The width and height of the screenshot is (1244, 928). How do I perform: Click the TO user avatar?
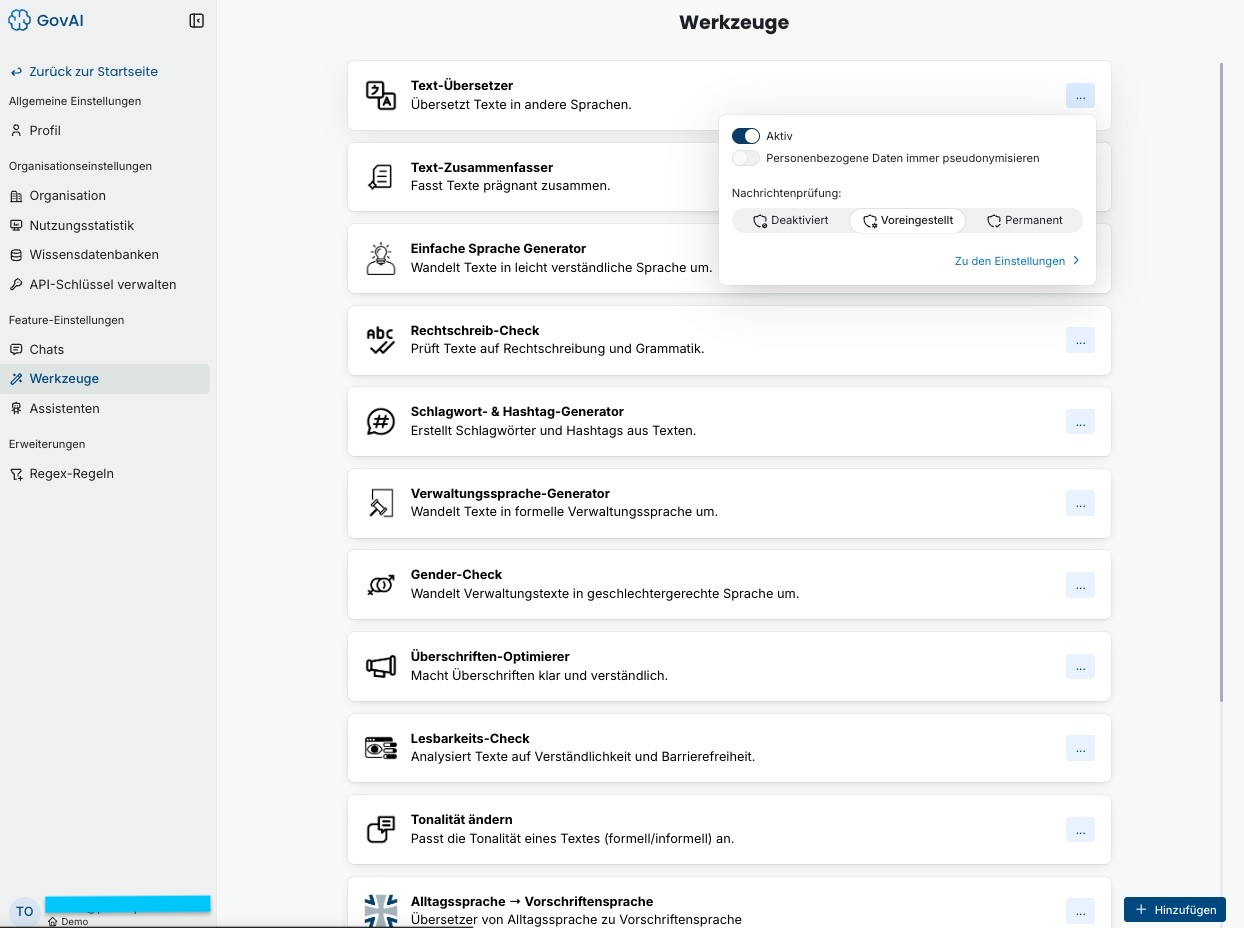coord(25,911)
